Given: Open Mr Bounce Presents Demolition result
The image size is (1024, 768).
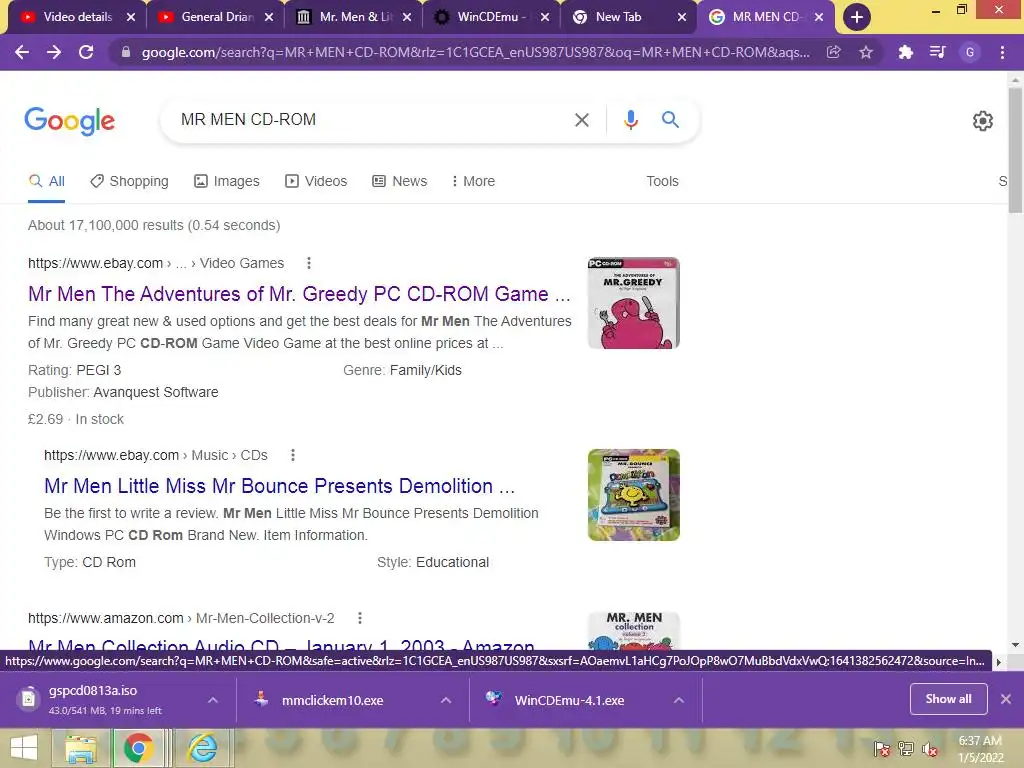Looking at the screenshot, I should (280, 486).
